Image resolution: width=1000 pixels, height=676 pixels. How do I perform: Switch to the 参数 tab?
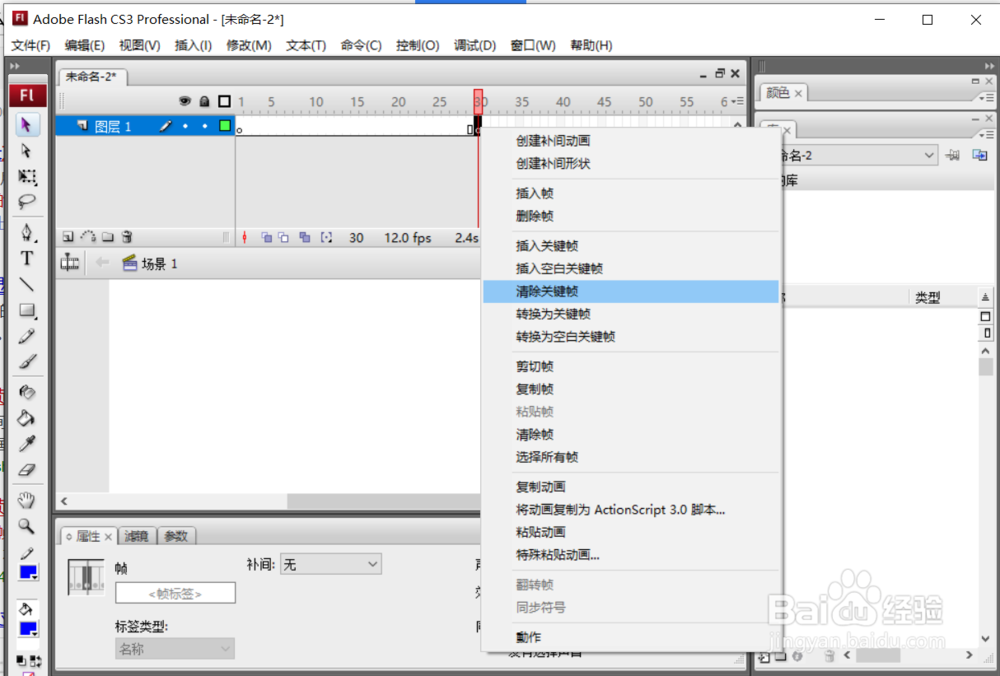tap(176, 536)
